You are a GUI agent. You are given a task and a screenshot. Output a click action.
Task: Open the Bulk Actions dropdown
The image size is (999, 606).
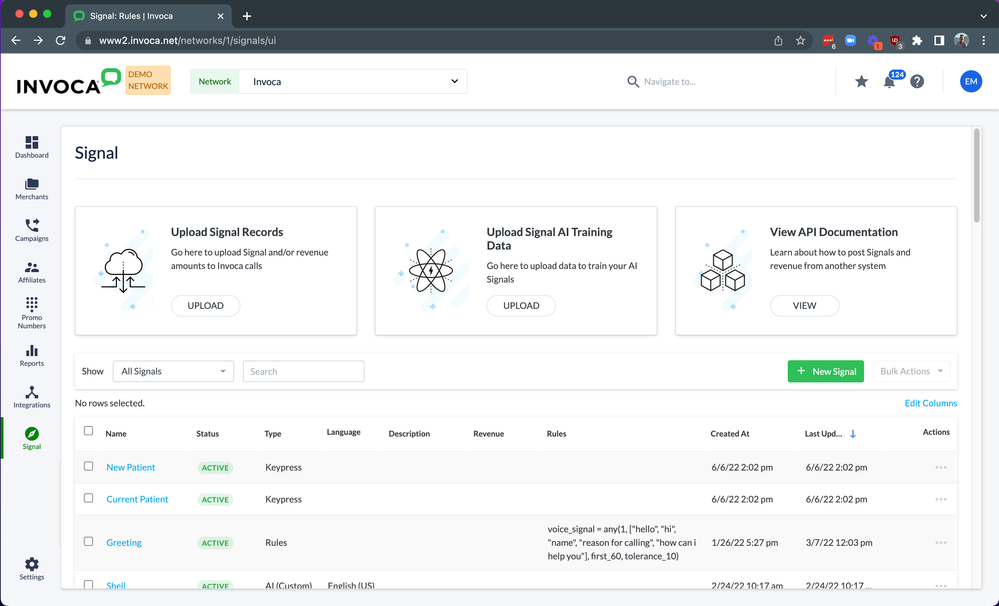911,372
